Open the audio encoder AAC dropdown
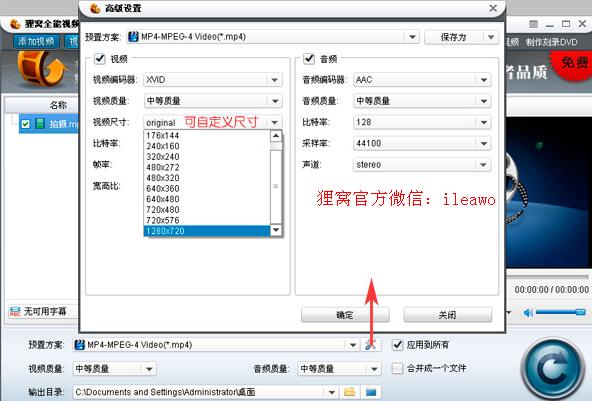Screen dimensions: 592x401 pos(484,80)
